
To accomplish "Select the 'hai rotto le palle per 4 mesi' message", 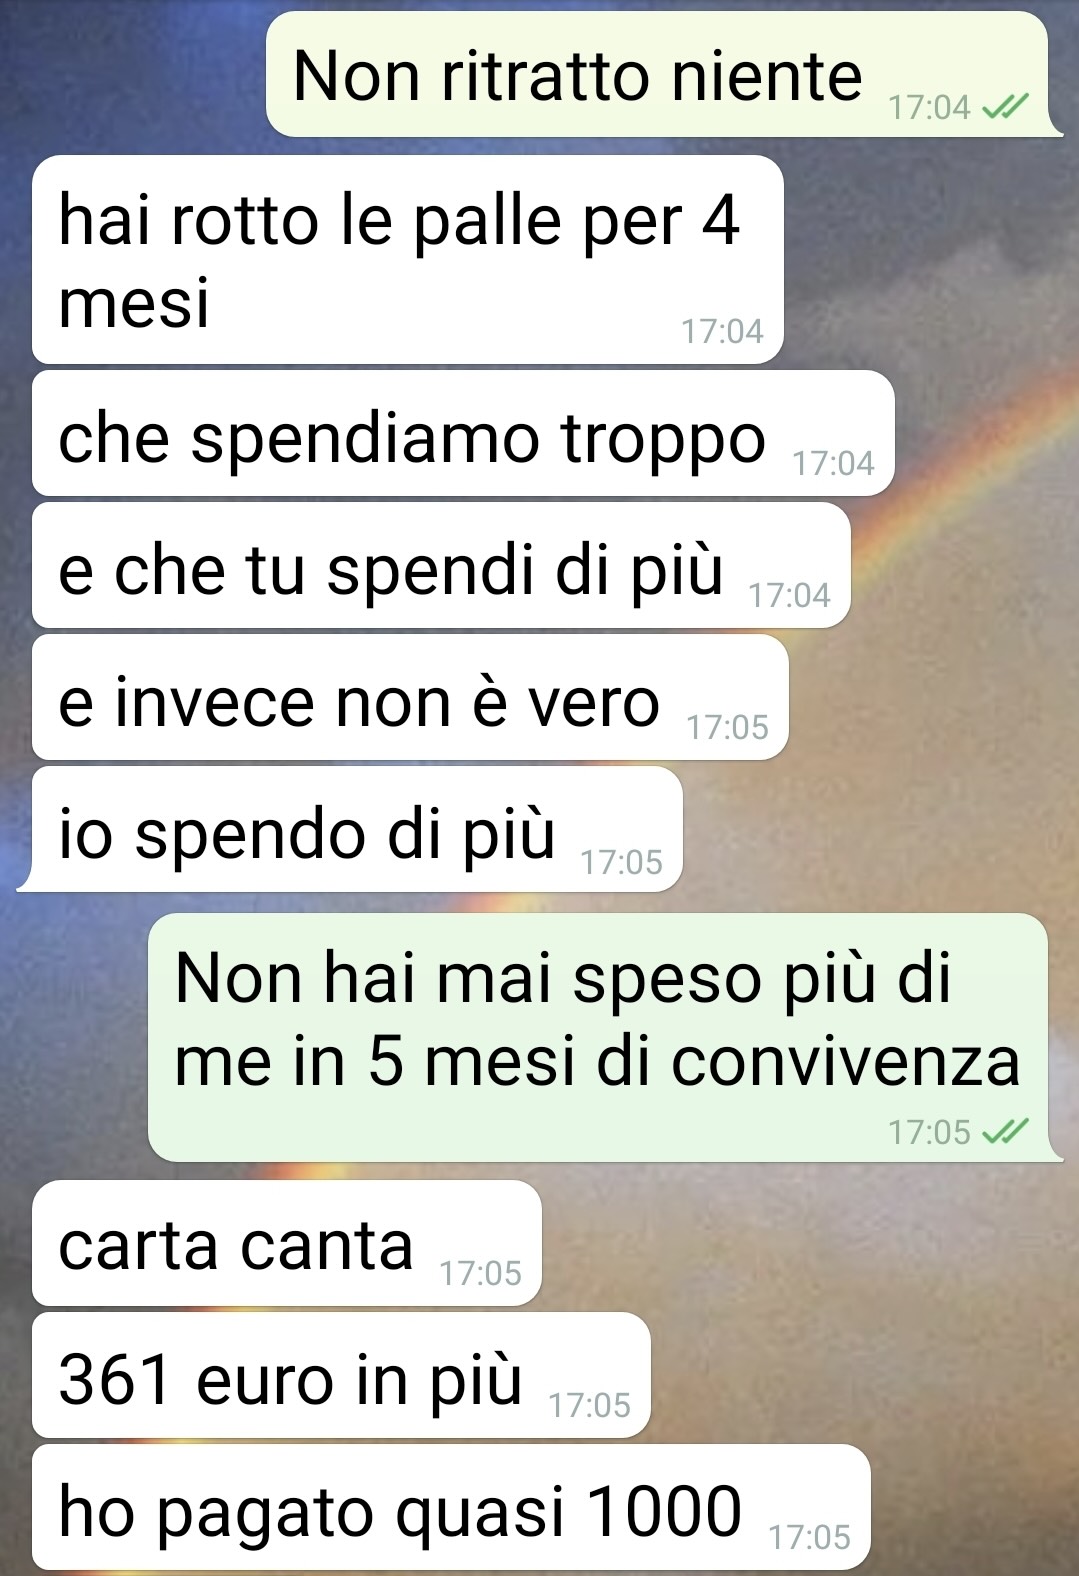I will tap(408, 259).
